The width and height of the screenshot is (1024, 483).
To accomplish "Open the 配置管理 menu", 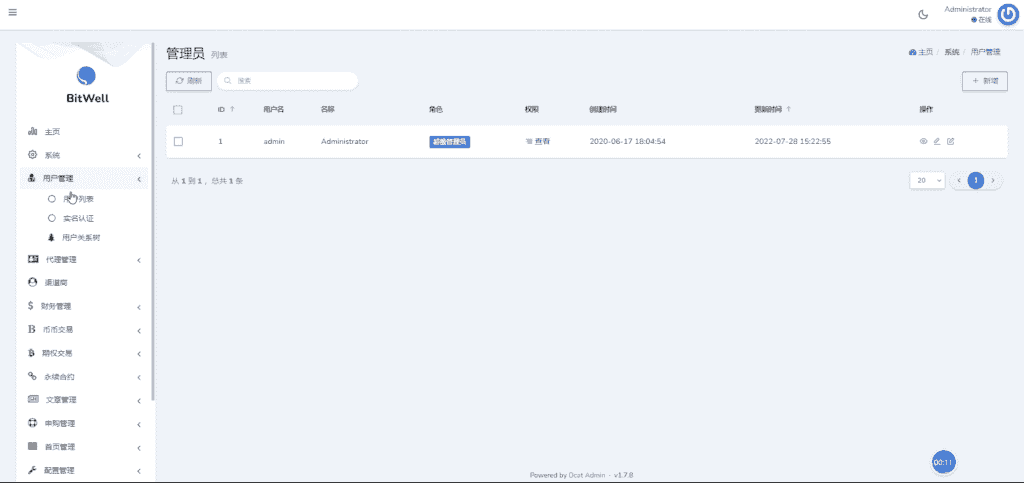I will (x=84, y=471).
